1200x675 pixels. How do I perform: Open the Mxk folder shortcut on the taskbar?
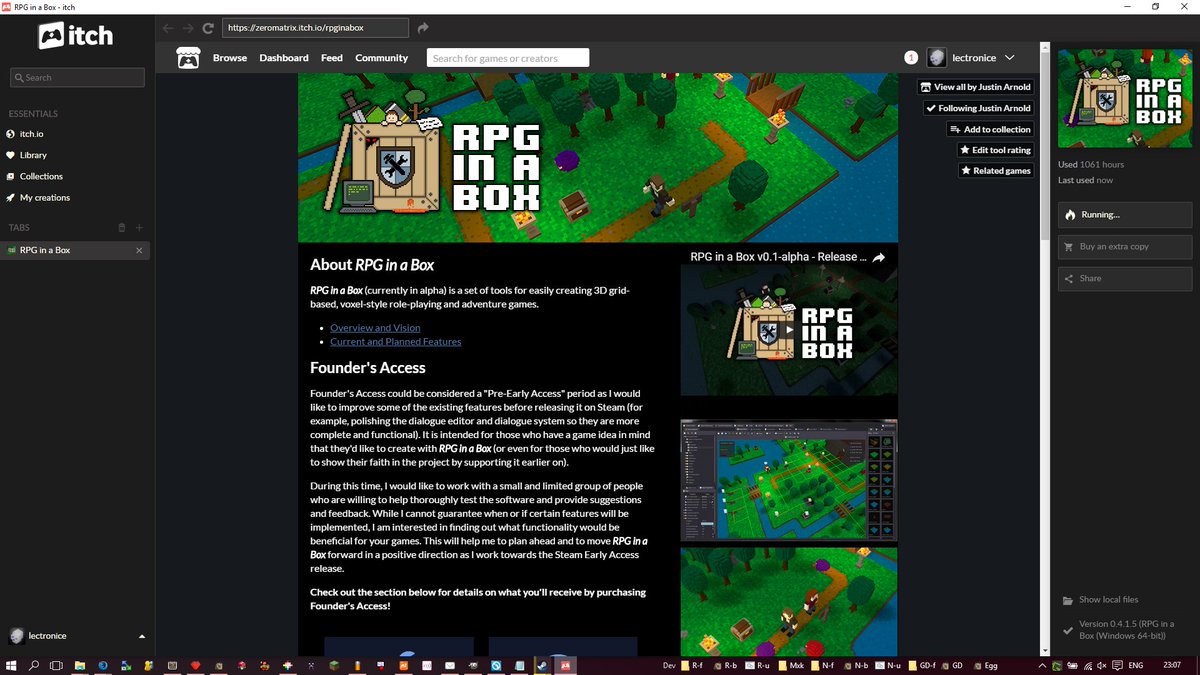tap(792, 665)
